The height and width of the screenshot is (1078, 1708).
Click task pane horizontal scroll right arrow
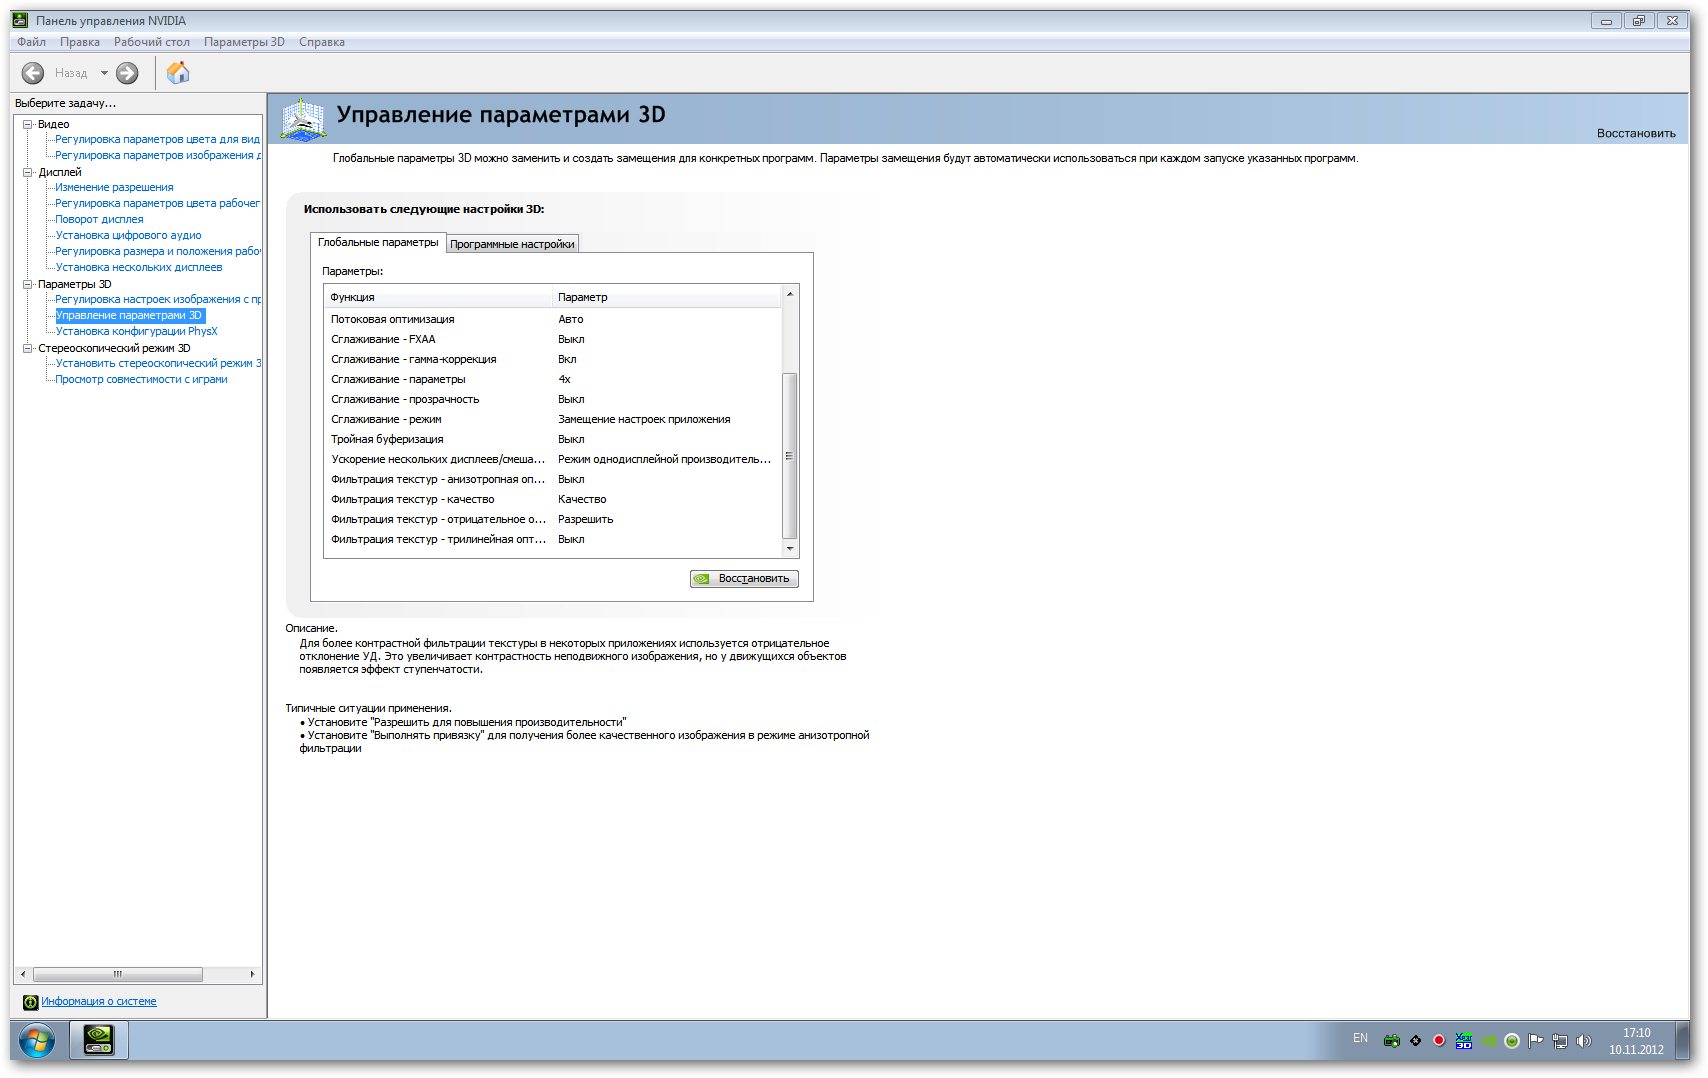pos(252,974)
